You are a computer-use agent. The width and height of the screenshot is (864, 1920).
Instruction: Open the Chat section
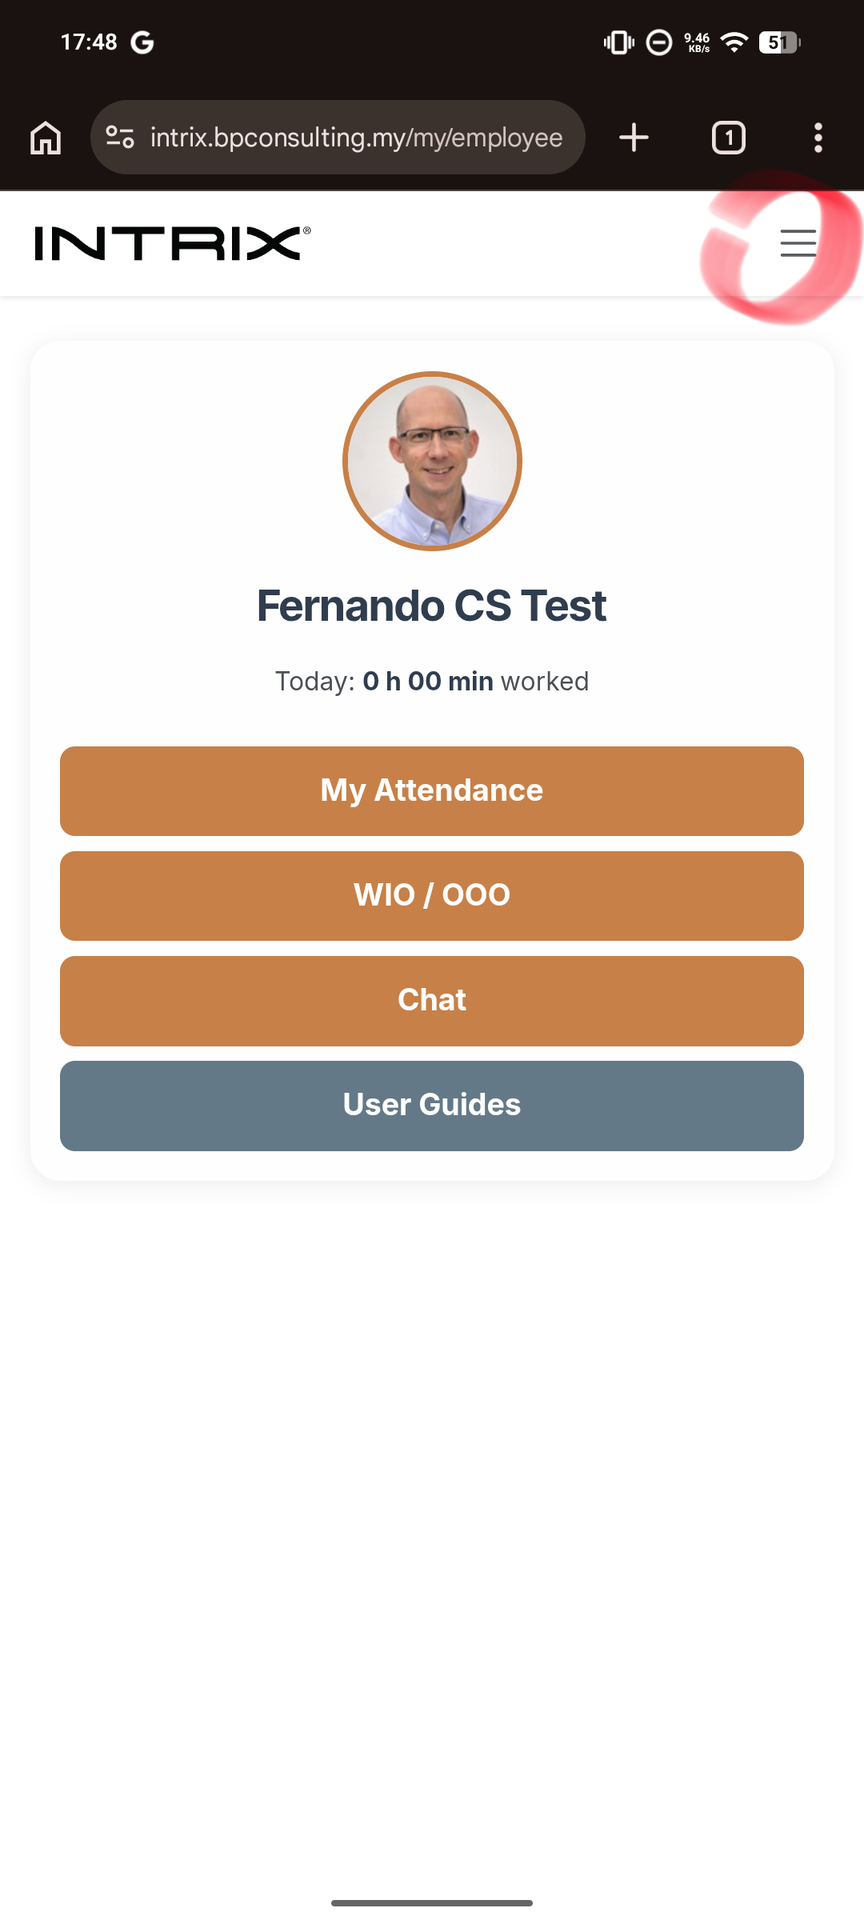(x=432, y=1001)
